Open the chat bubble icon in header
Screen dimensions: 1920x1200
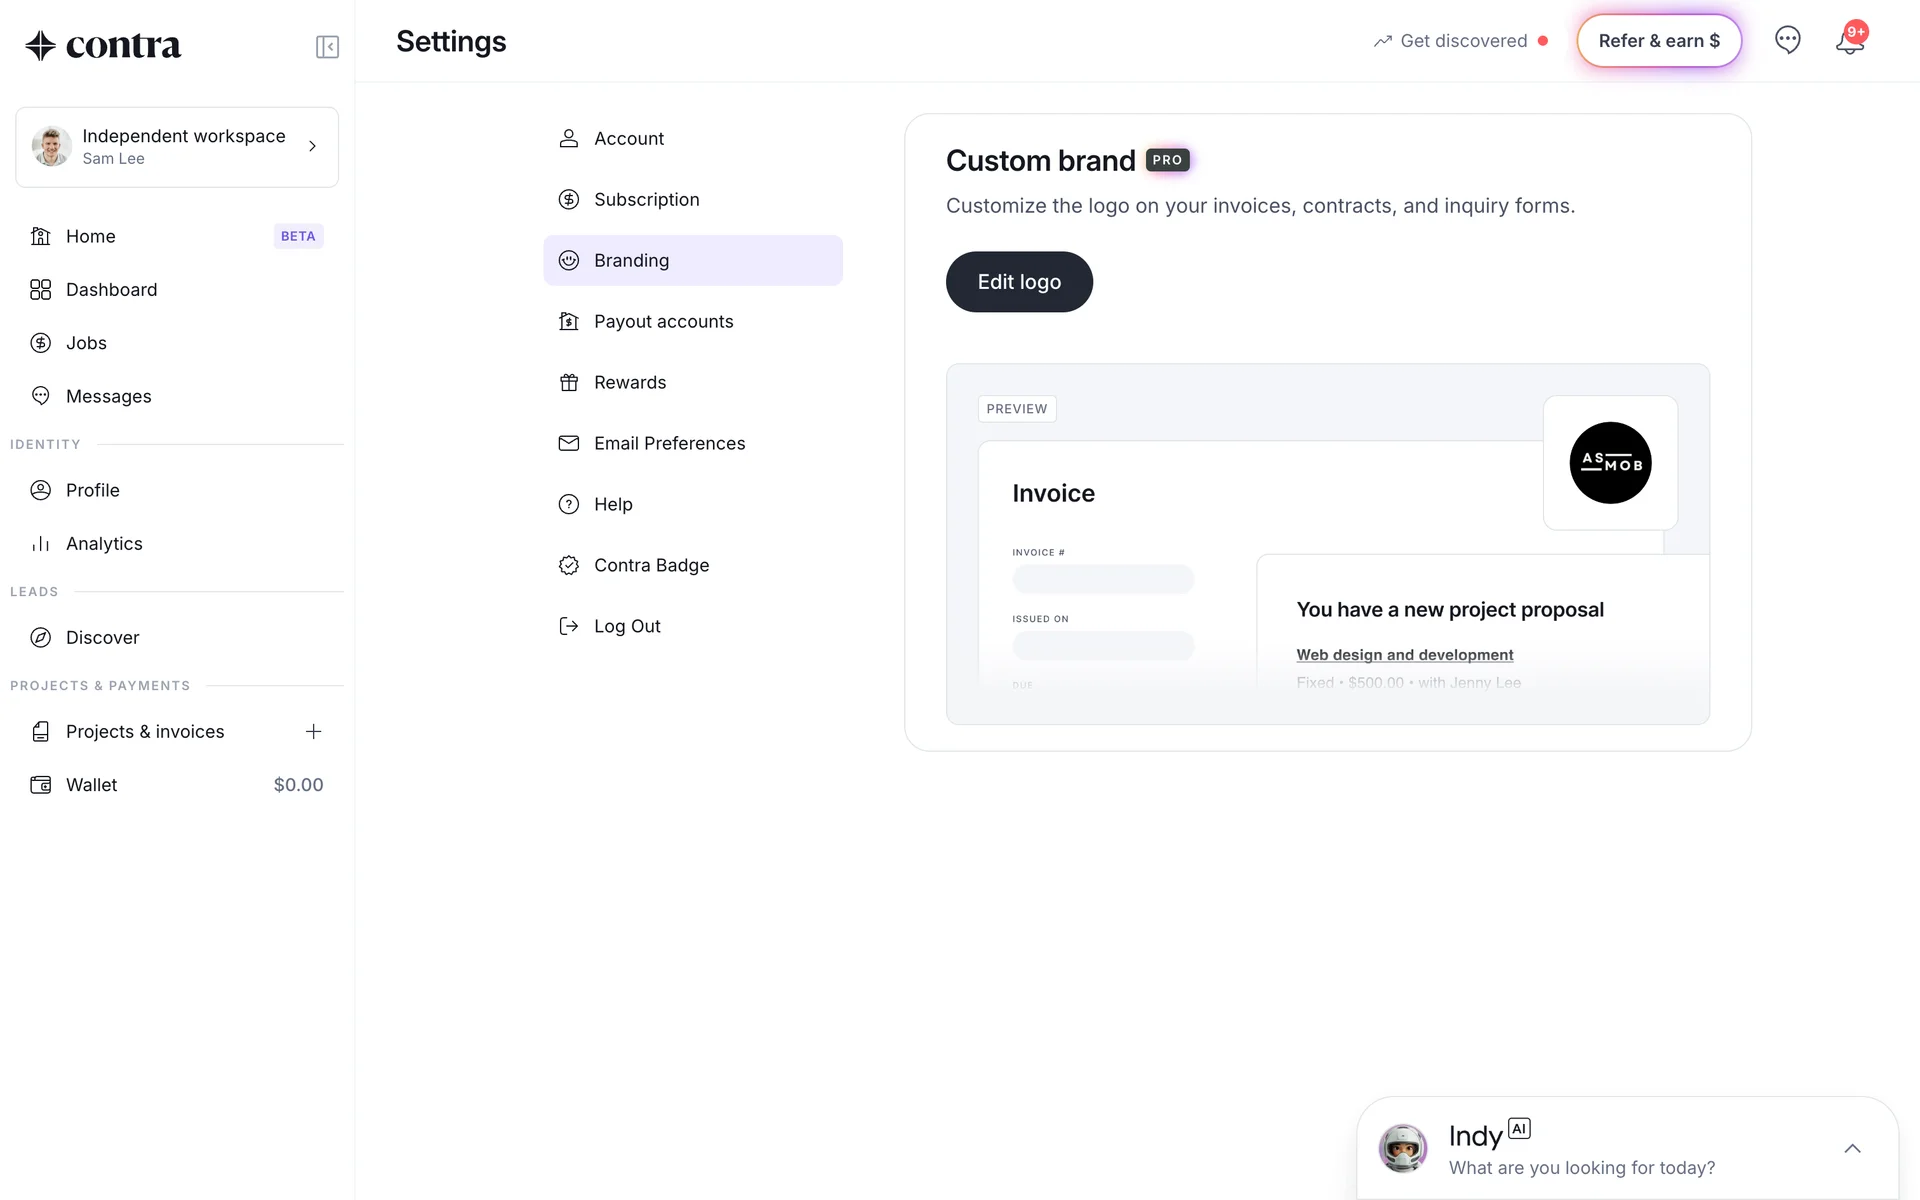(1787, 40)
